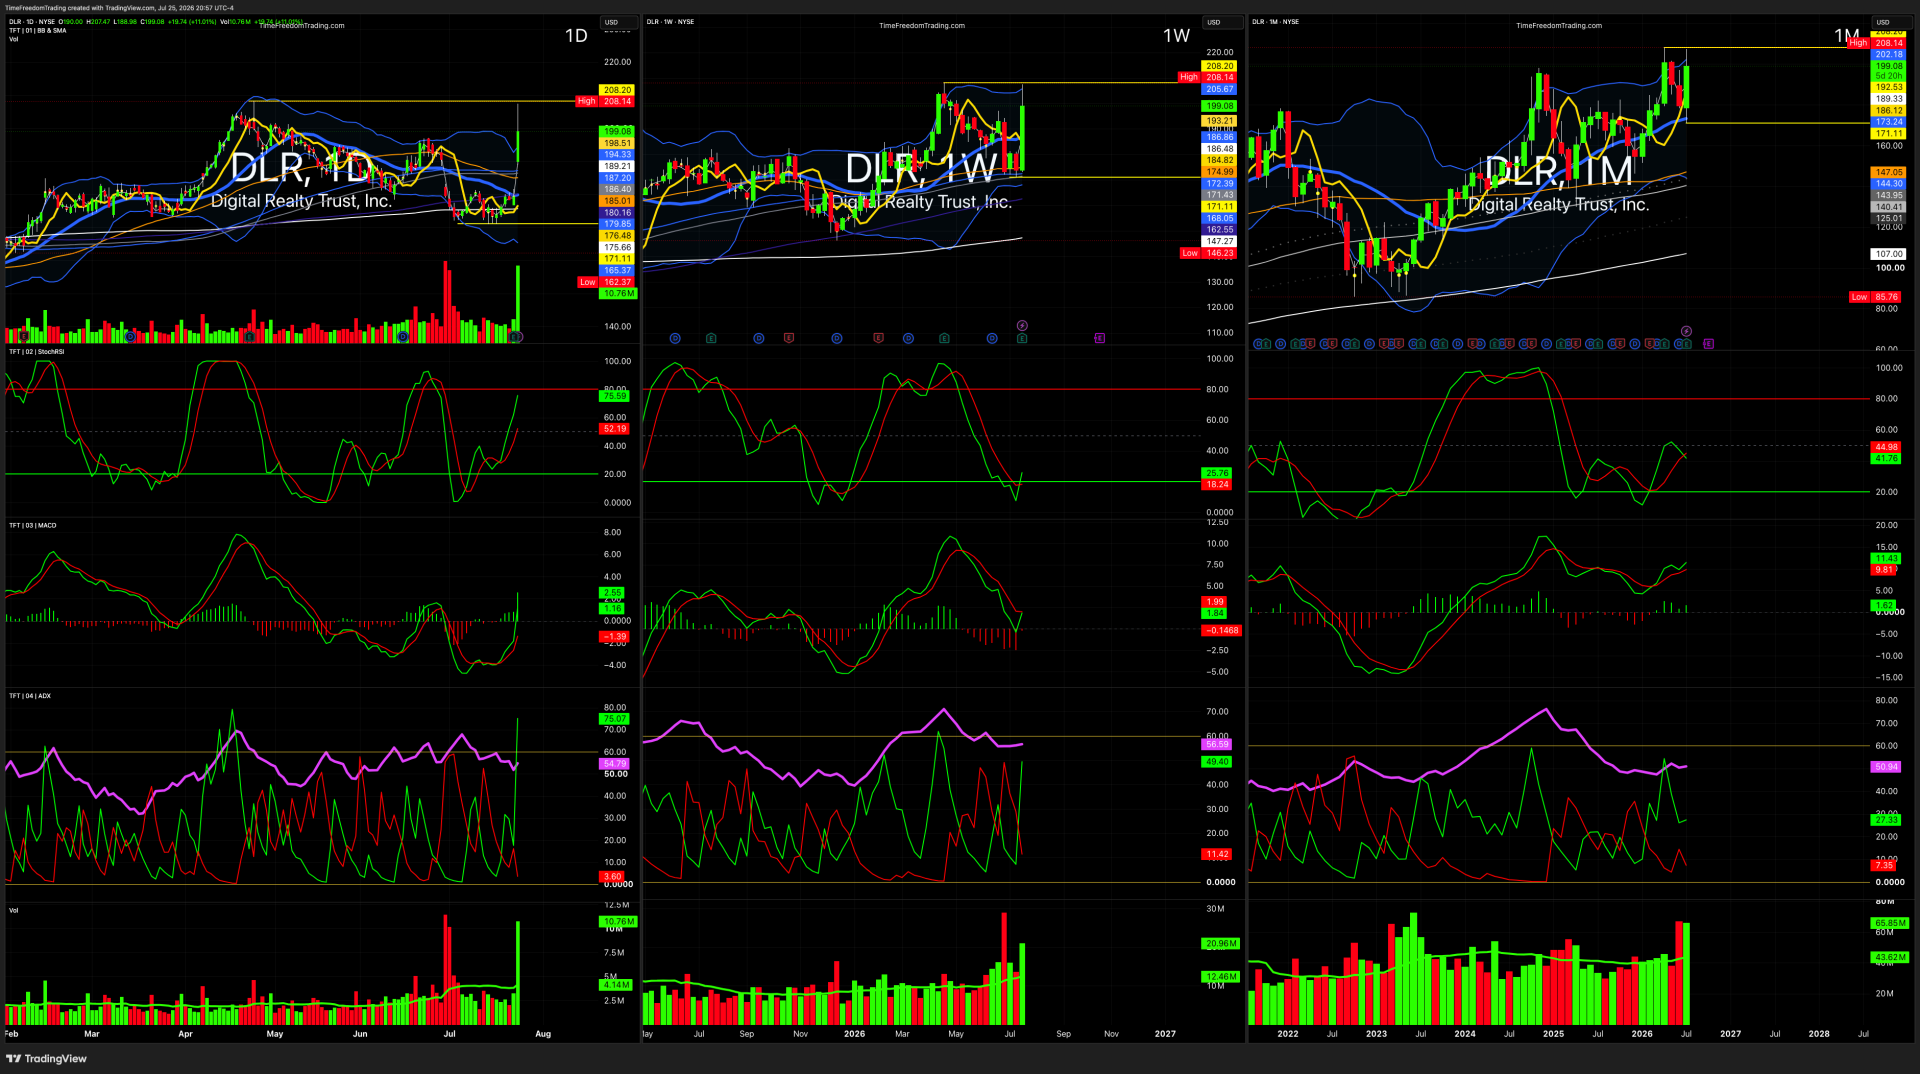The height and width of the screenshot is (1074, 1920).
Task: Open the mid-March dividend marker on the daily chart
Action: tap(130, 337)
